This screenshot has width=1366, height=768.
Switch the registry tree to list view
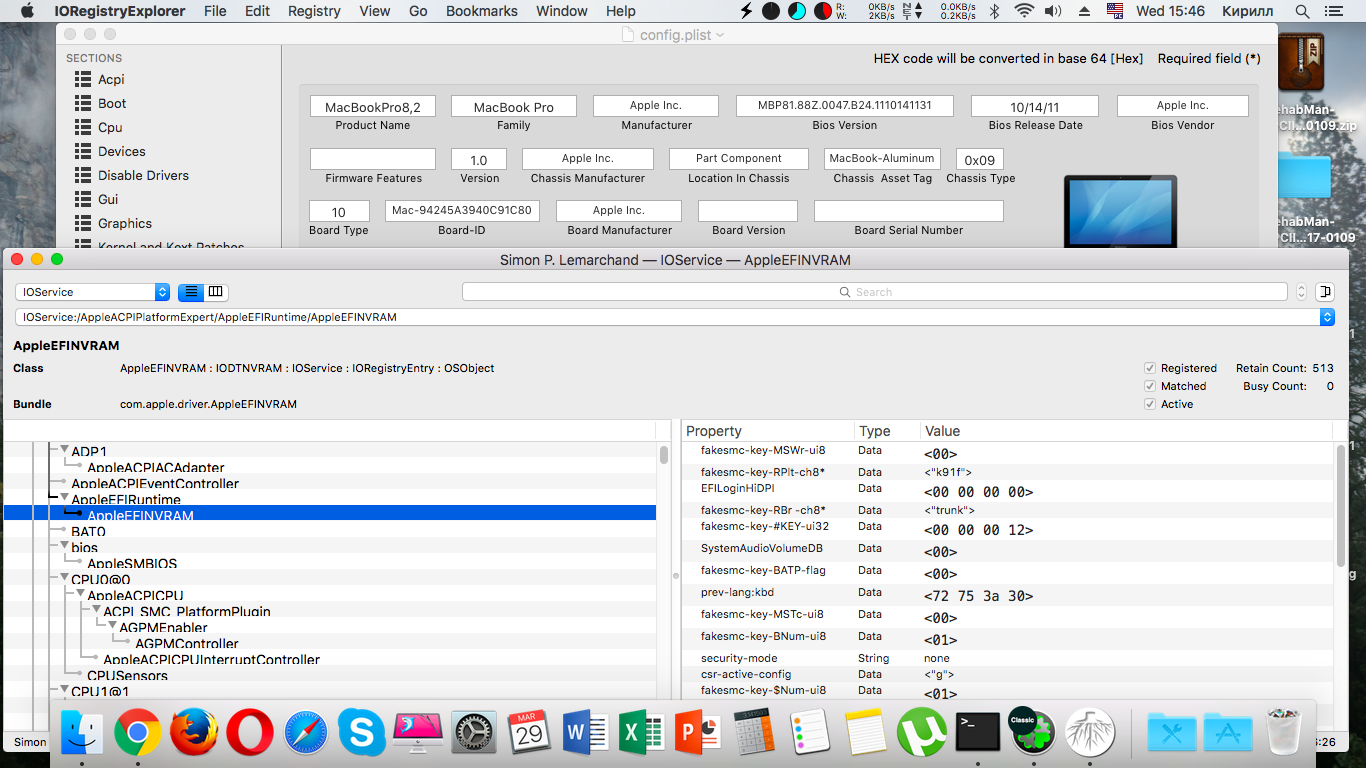click(190, 292)
